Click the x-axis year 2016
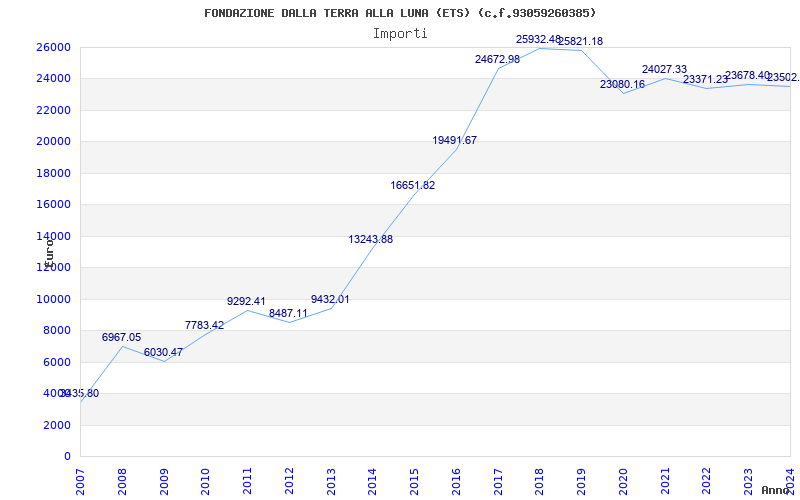Image resolution: width=800 pixels, height=500 pixels. click(456, 482)
